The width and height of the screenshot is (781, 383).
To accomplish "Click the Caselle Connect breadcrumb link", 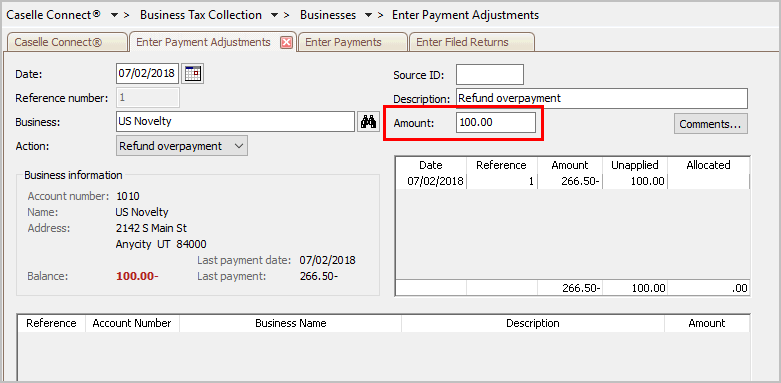I will tap(53, 15).
